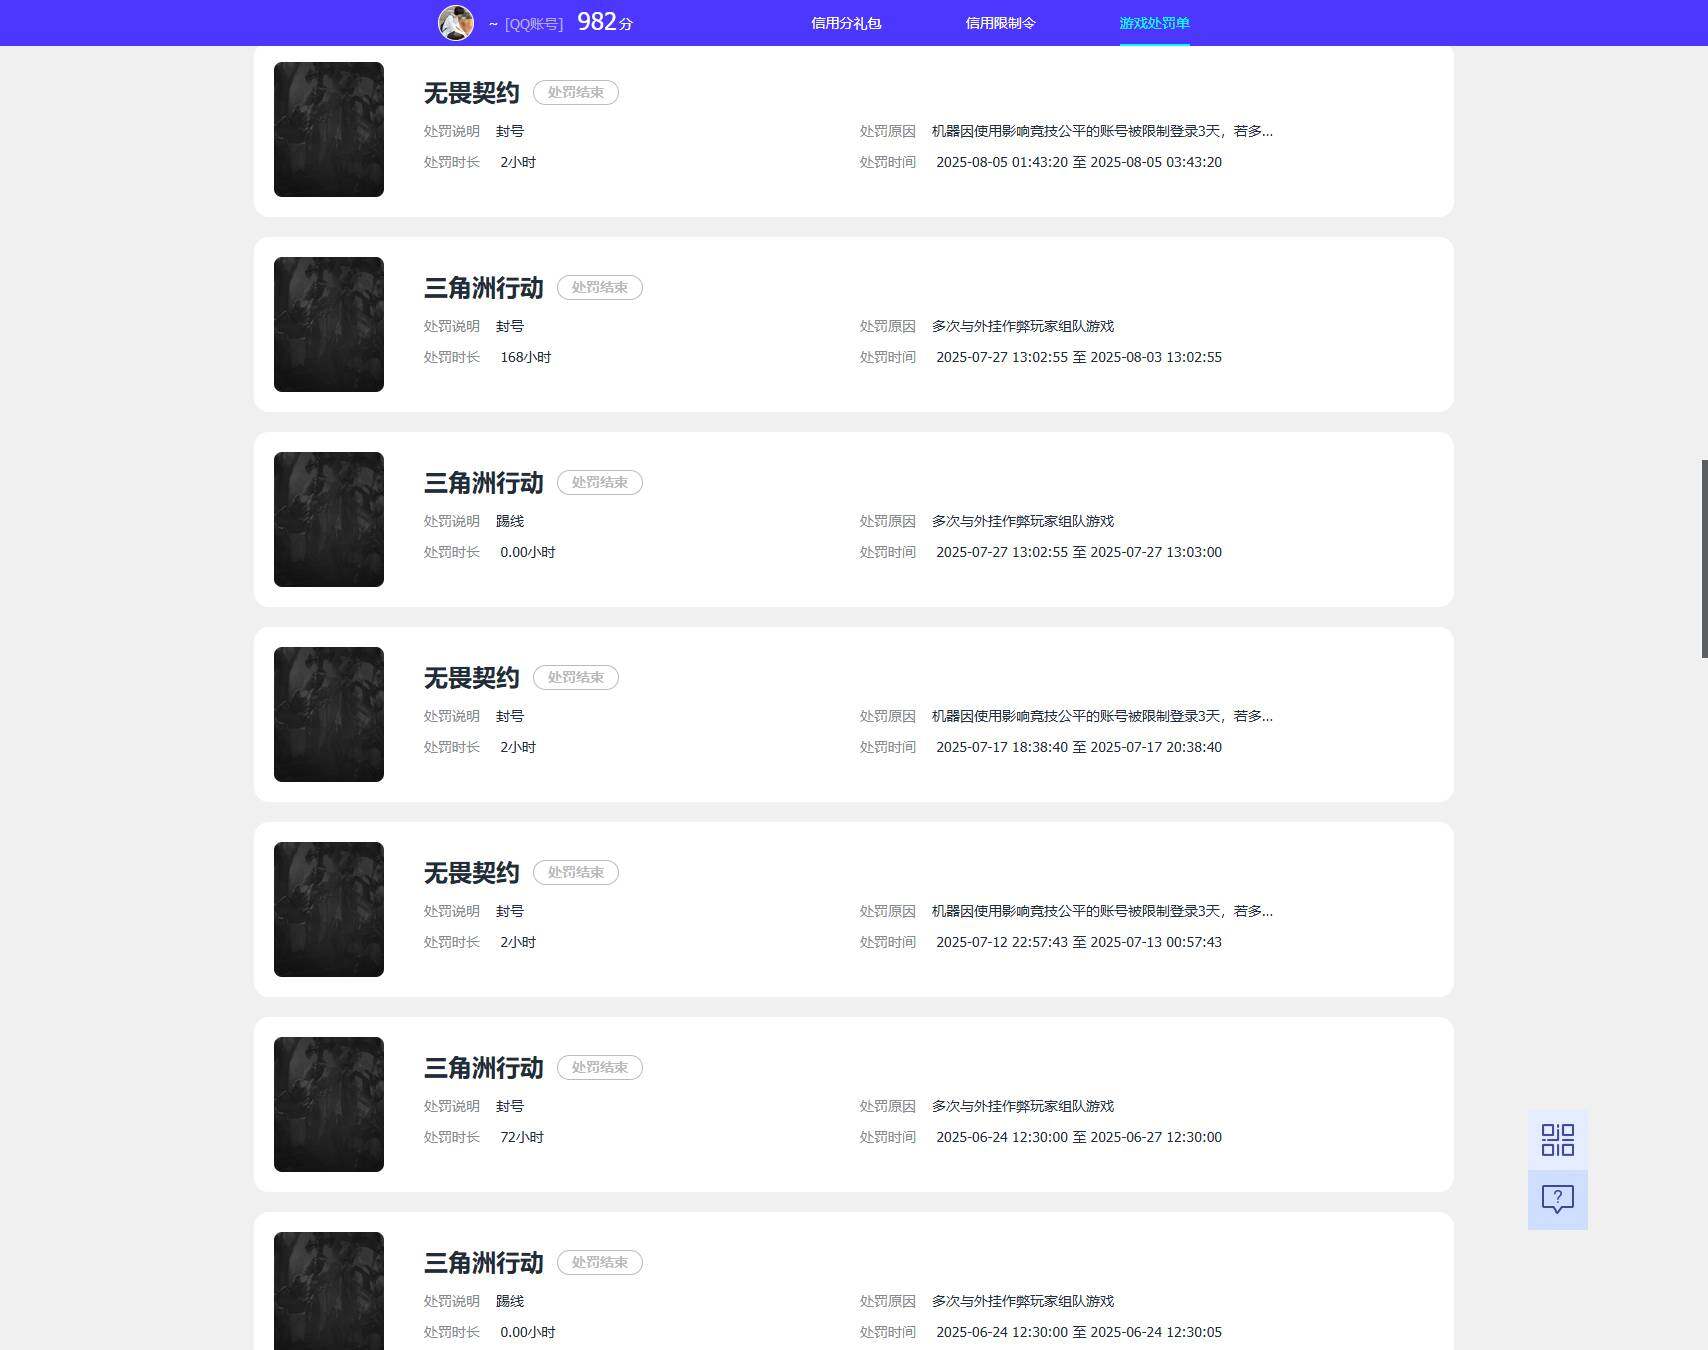
Task: Click 无畏契约 title dated 2025-07-17
Action: pos(472,678)
